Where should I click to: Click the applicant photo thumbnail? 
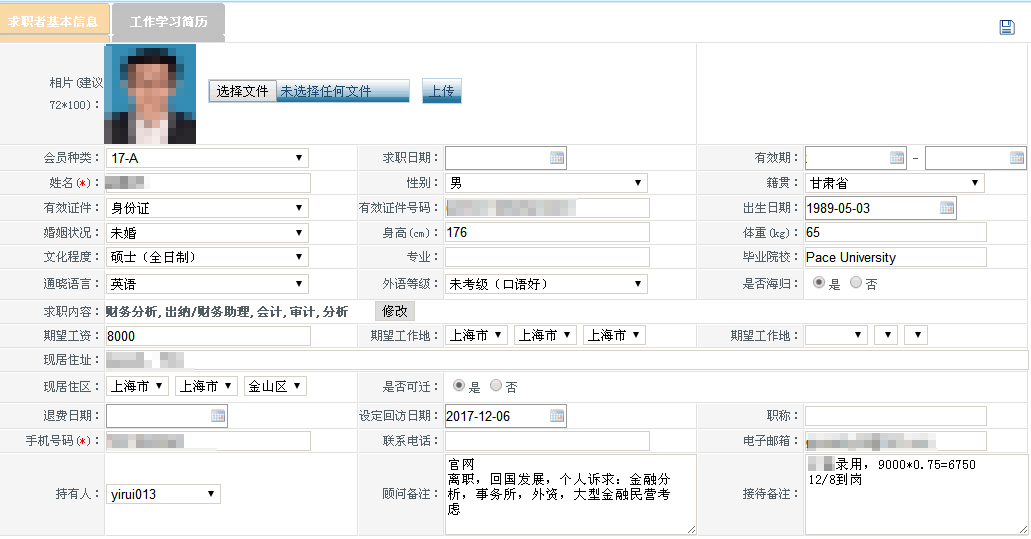click(x=150, y=94)
